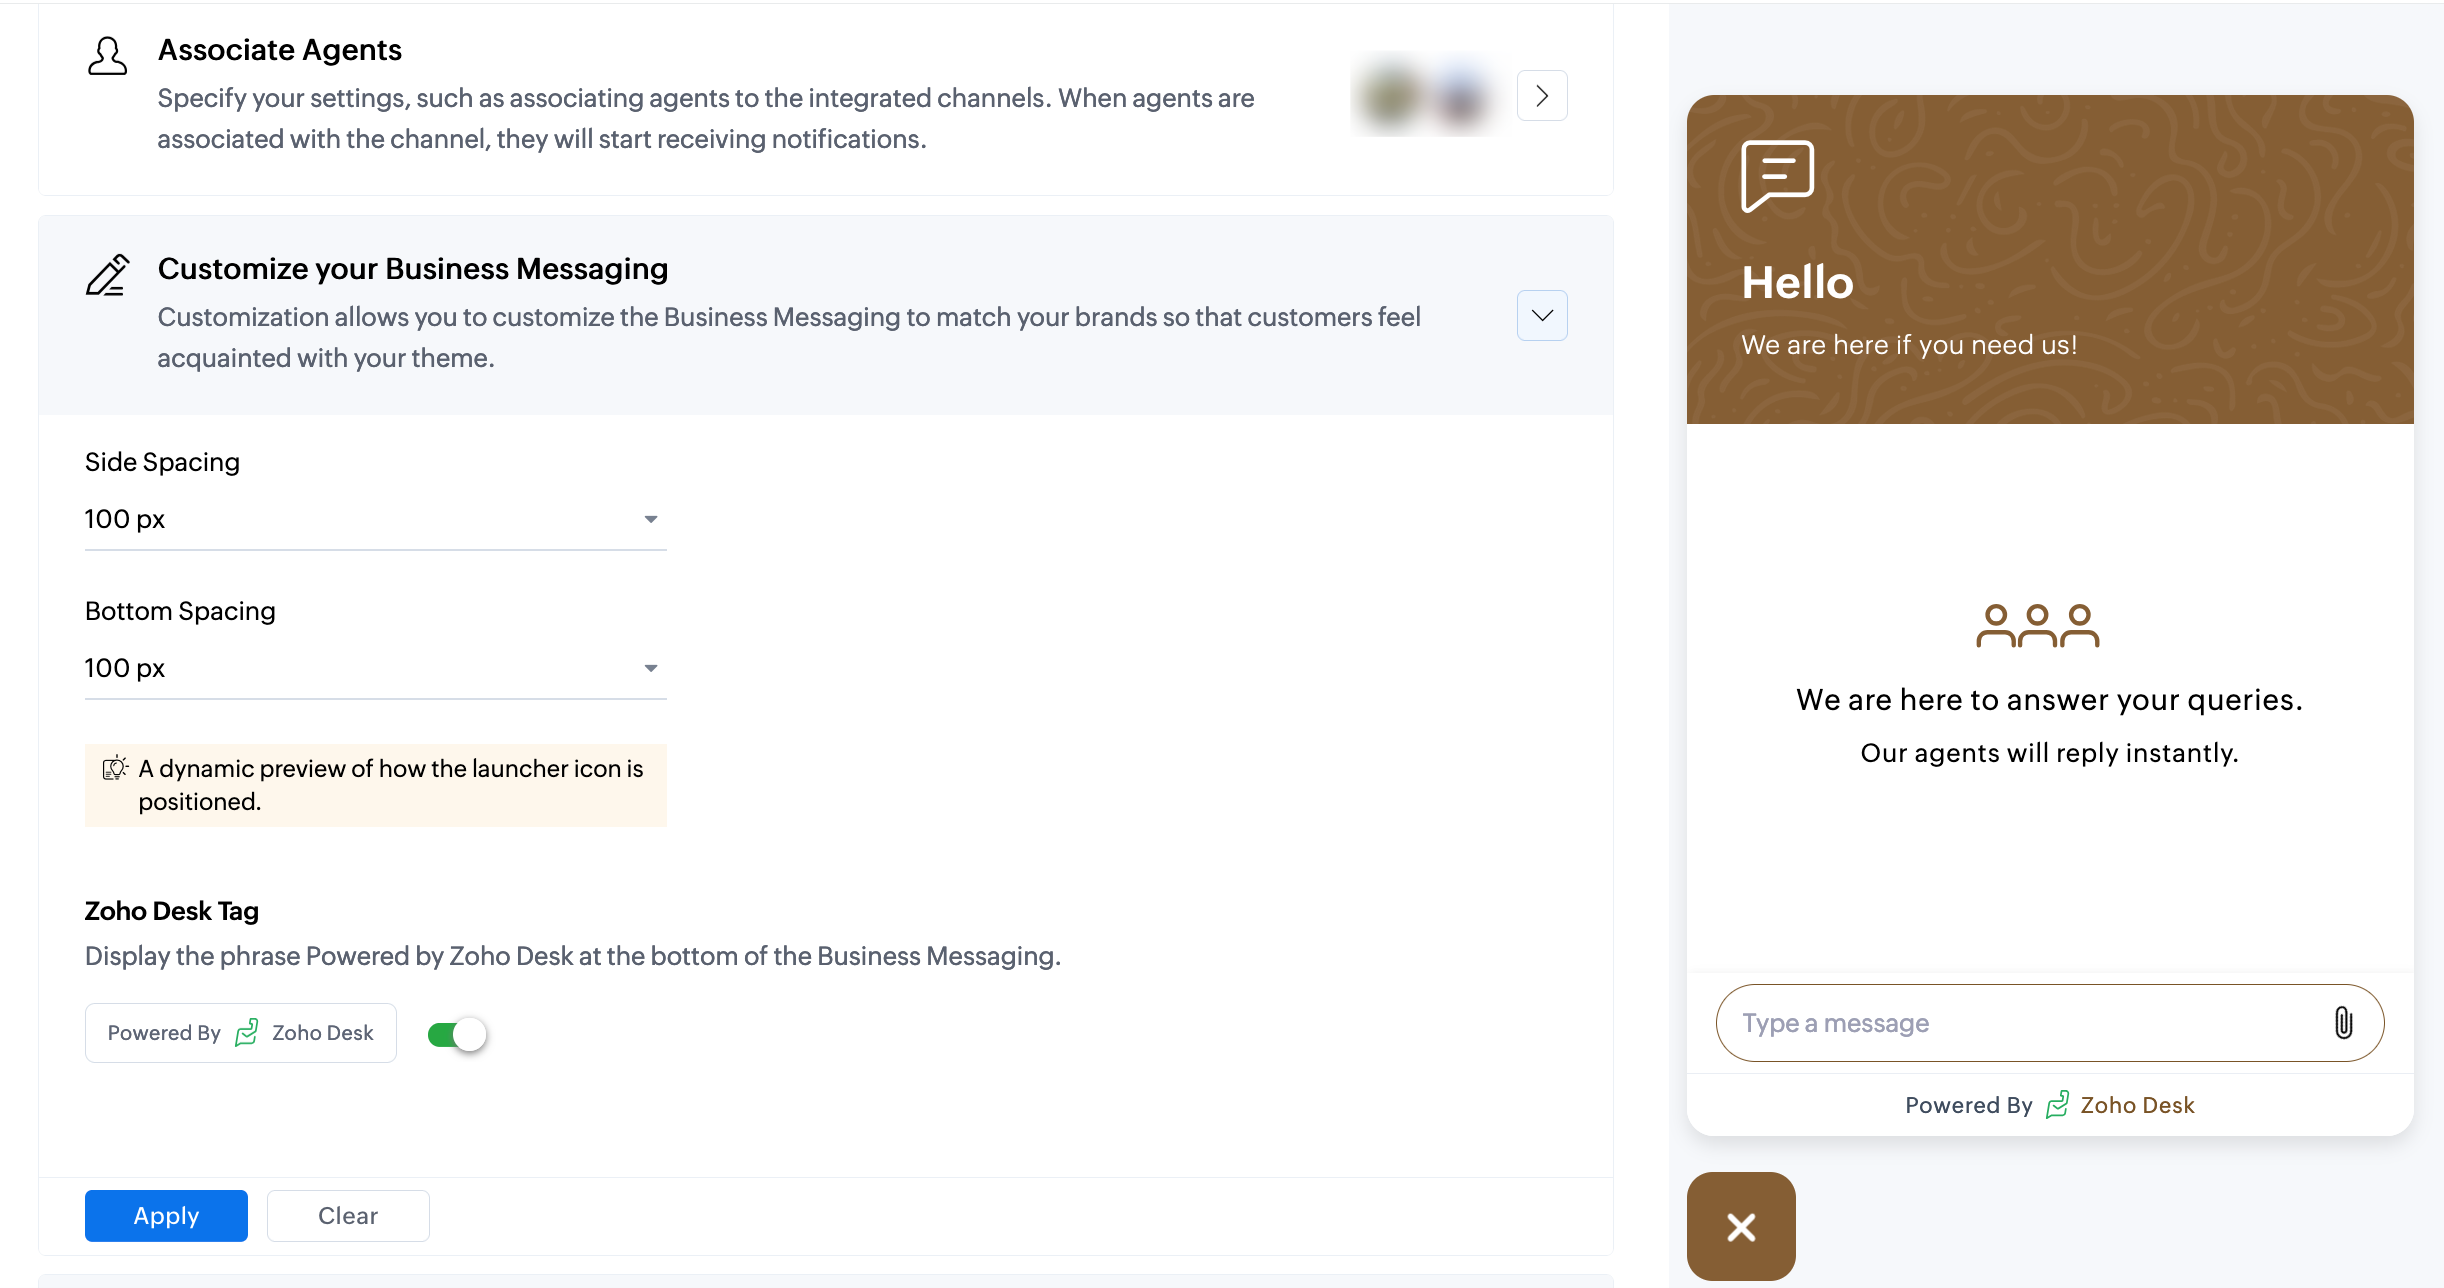Click the lightbulb tip icon
Screen dimensions: 2444x1288
115,768
